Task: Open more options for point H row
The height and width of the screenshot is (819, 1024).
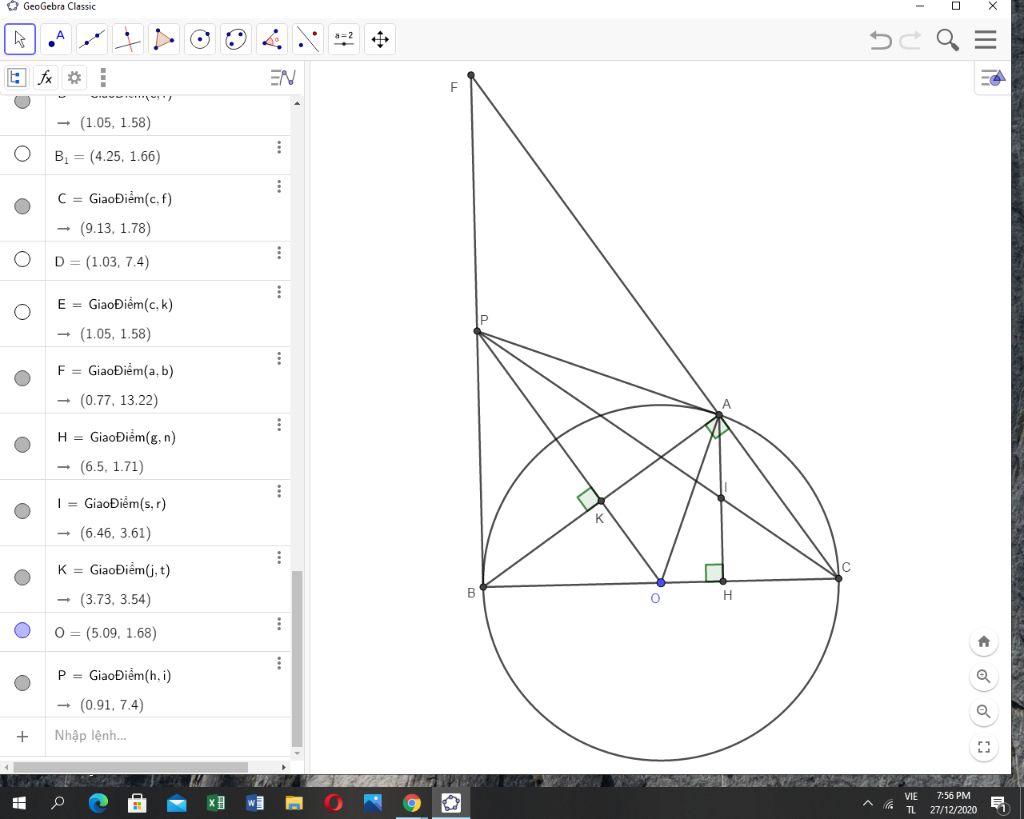Action: coord(279,425)
